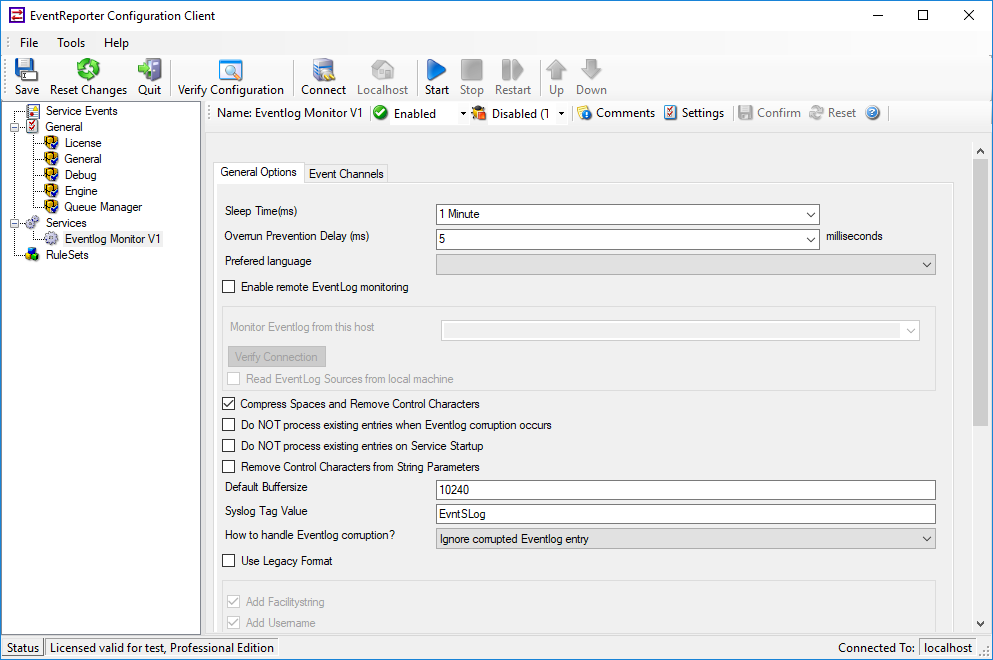Select the Debug tree node
Image resolution: width=993 pixels, height=660 pixels.
pos(80,175)
